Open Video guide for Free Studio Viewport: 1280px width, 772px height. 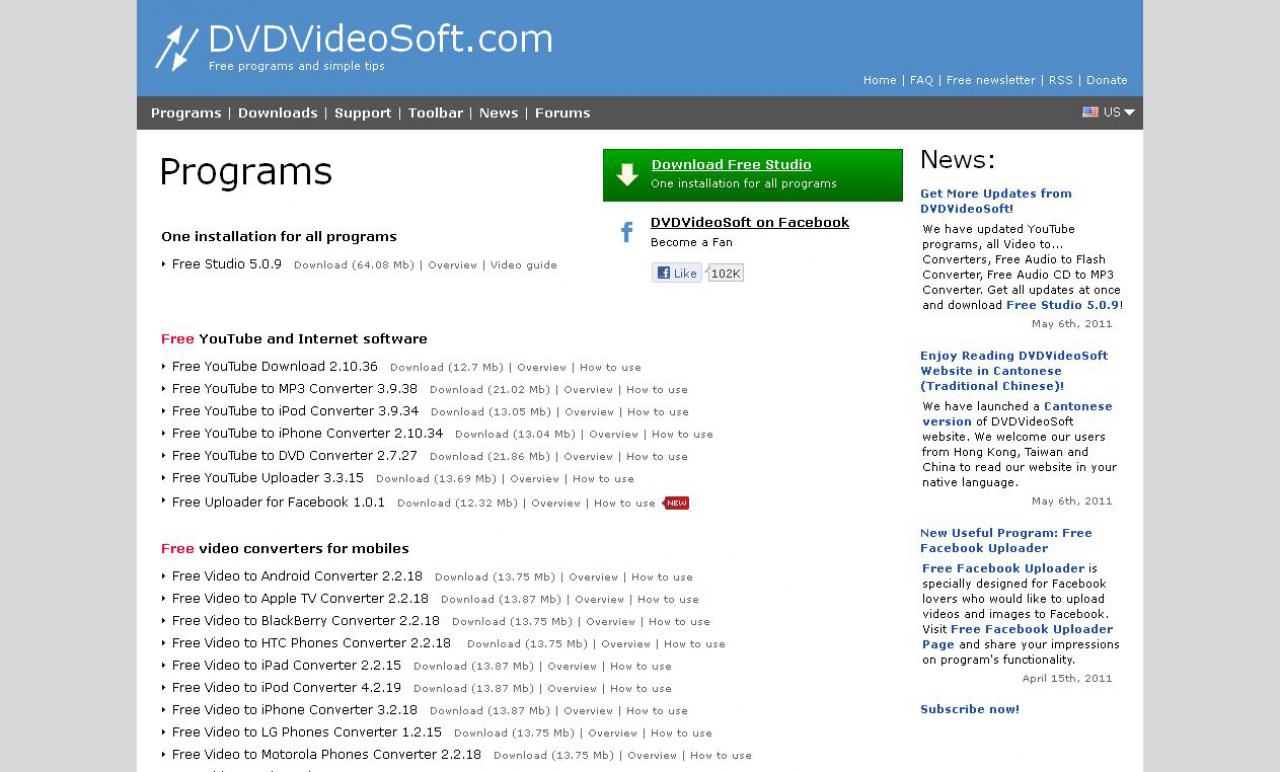coord(523,265)
